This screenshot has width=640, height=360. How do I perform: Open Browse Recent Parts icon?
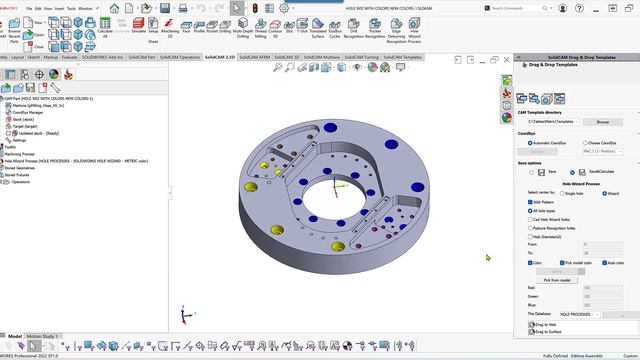(14, 30)
